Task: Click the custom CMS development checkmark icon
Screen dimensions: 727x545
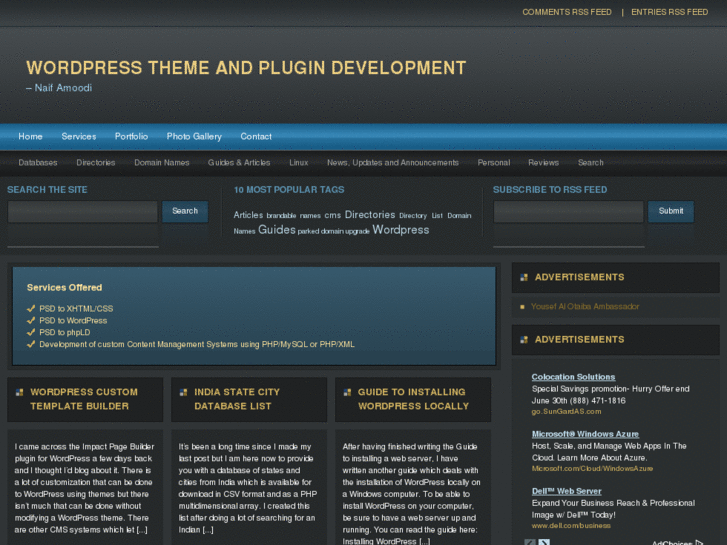Action: (x=31, y=344)
